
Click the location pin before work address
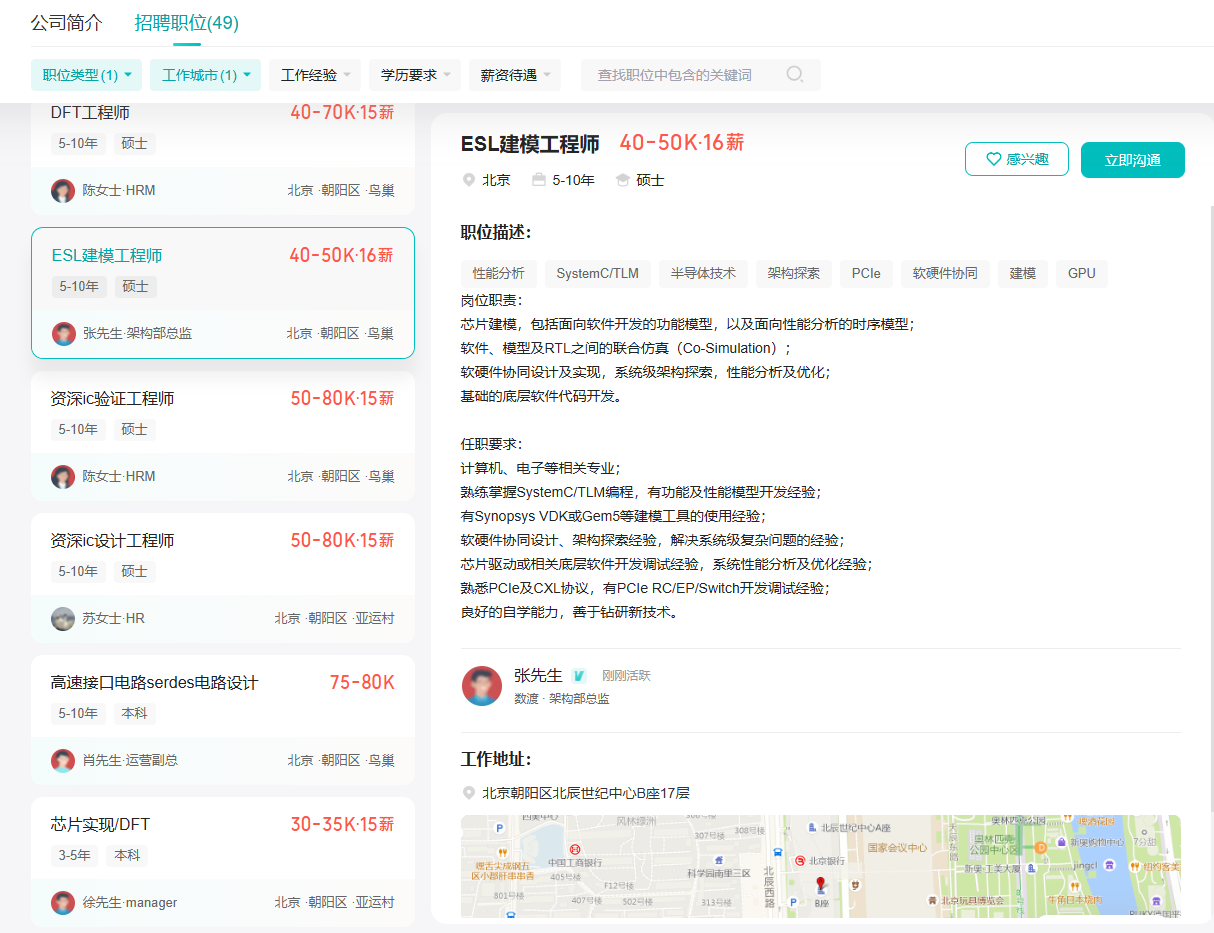click(469, 793)
